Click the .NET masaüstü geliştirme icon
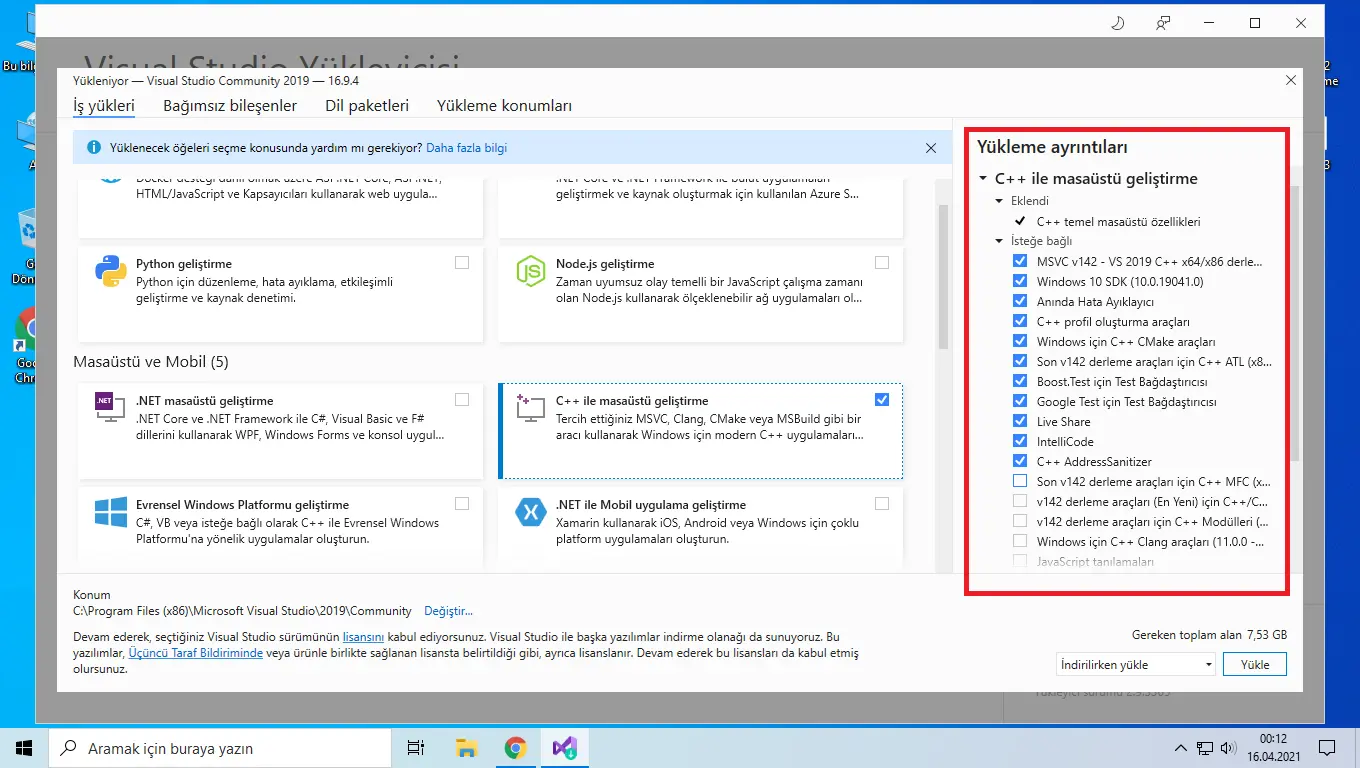 [110, 407]
